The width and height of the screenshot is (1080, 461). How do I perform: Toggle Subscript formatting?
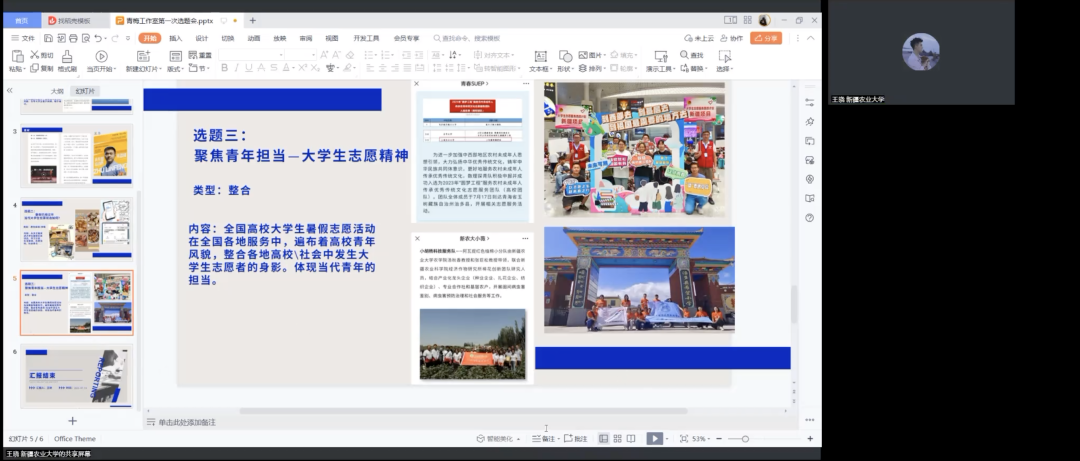pyautogui.click(x=315, y=68)
